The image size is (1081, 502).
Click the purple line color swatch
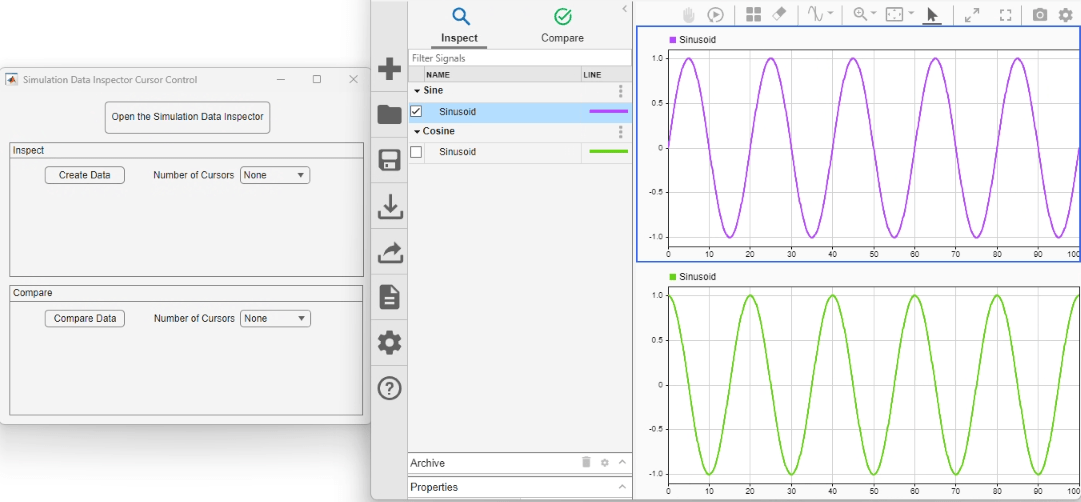608,112
